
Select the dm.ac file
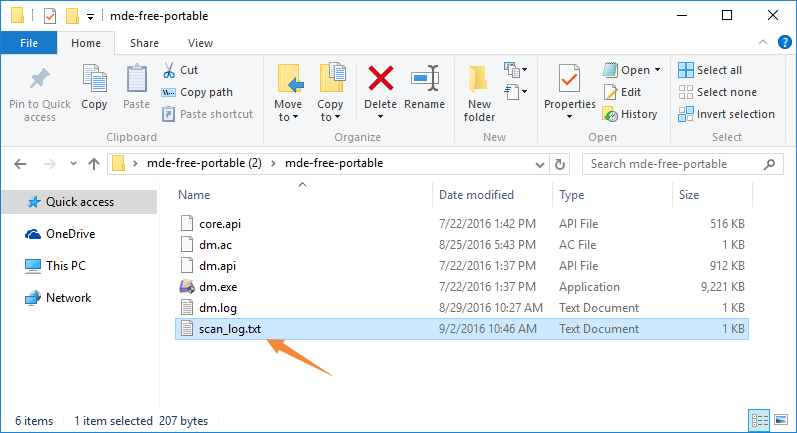[462, 245]
